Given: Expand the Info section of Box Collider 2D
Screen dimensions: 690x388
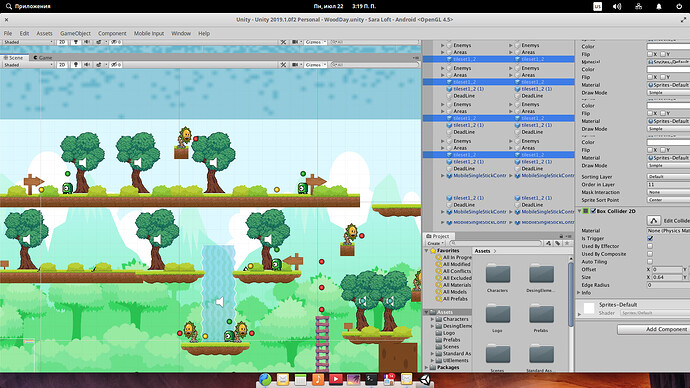Looking at the screenshot, I should (579, 293).
